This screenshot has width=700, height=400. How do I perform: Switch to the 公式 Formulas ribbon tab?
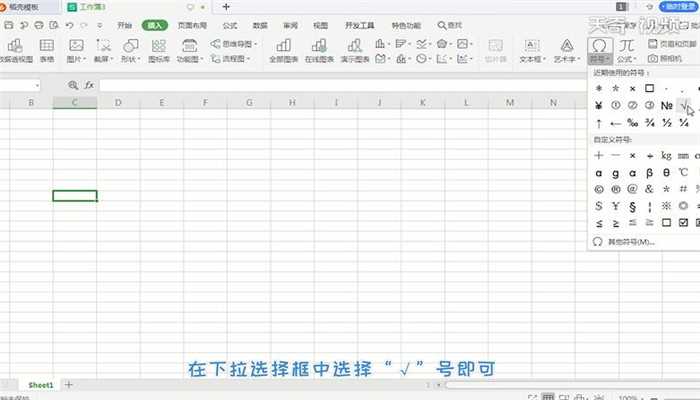(229, 25)
